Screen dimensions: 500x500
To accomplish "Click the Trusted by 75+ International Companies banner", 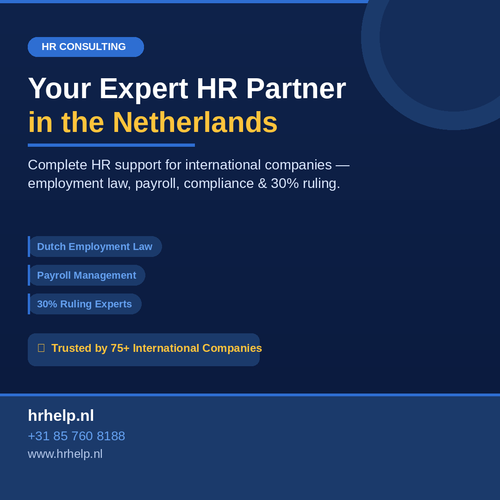I will coord(144,350).
